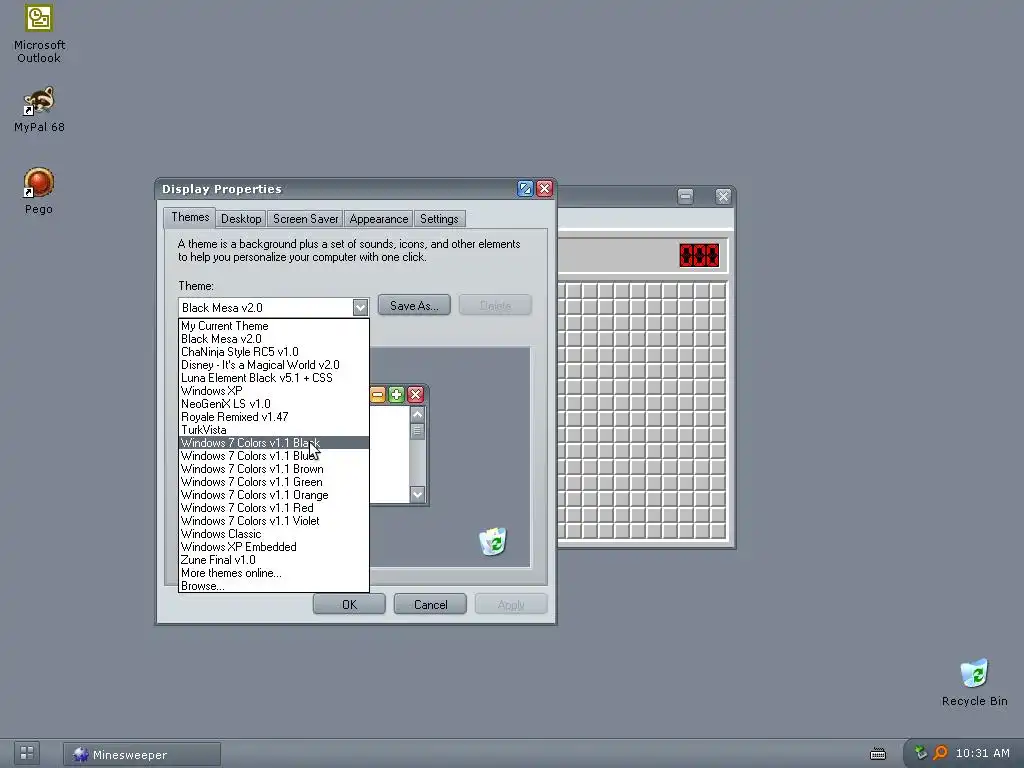This screenshot has height=768, width=1024.
Task: Click Save As... button
Action: pos(414,305)
